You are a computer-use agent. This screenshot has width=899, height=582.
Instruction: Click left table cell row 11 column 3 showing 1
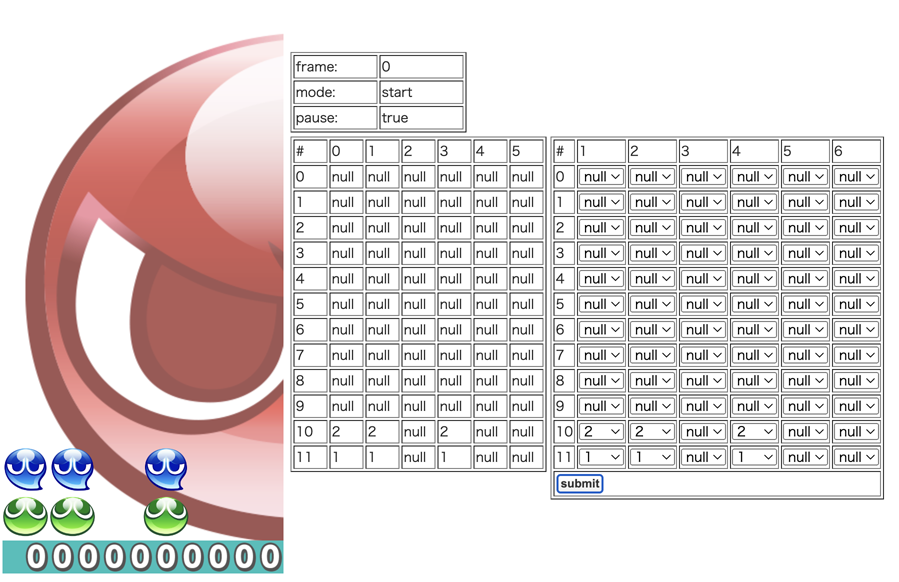point(454,457)
